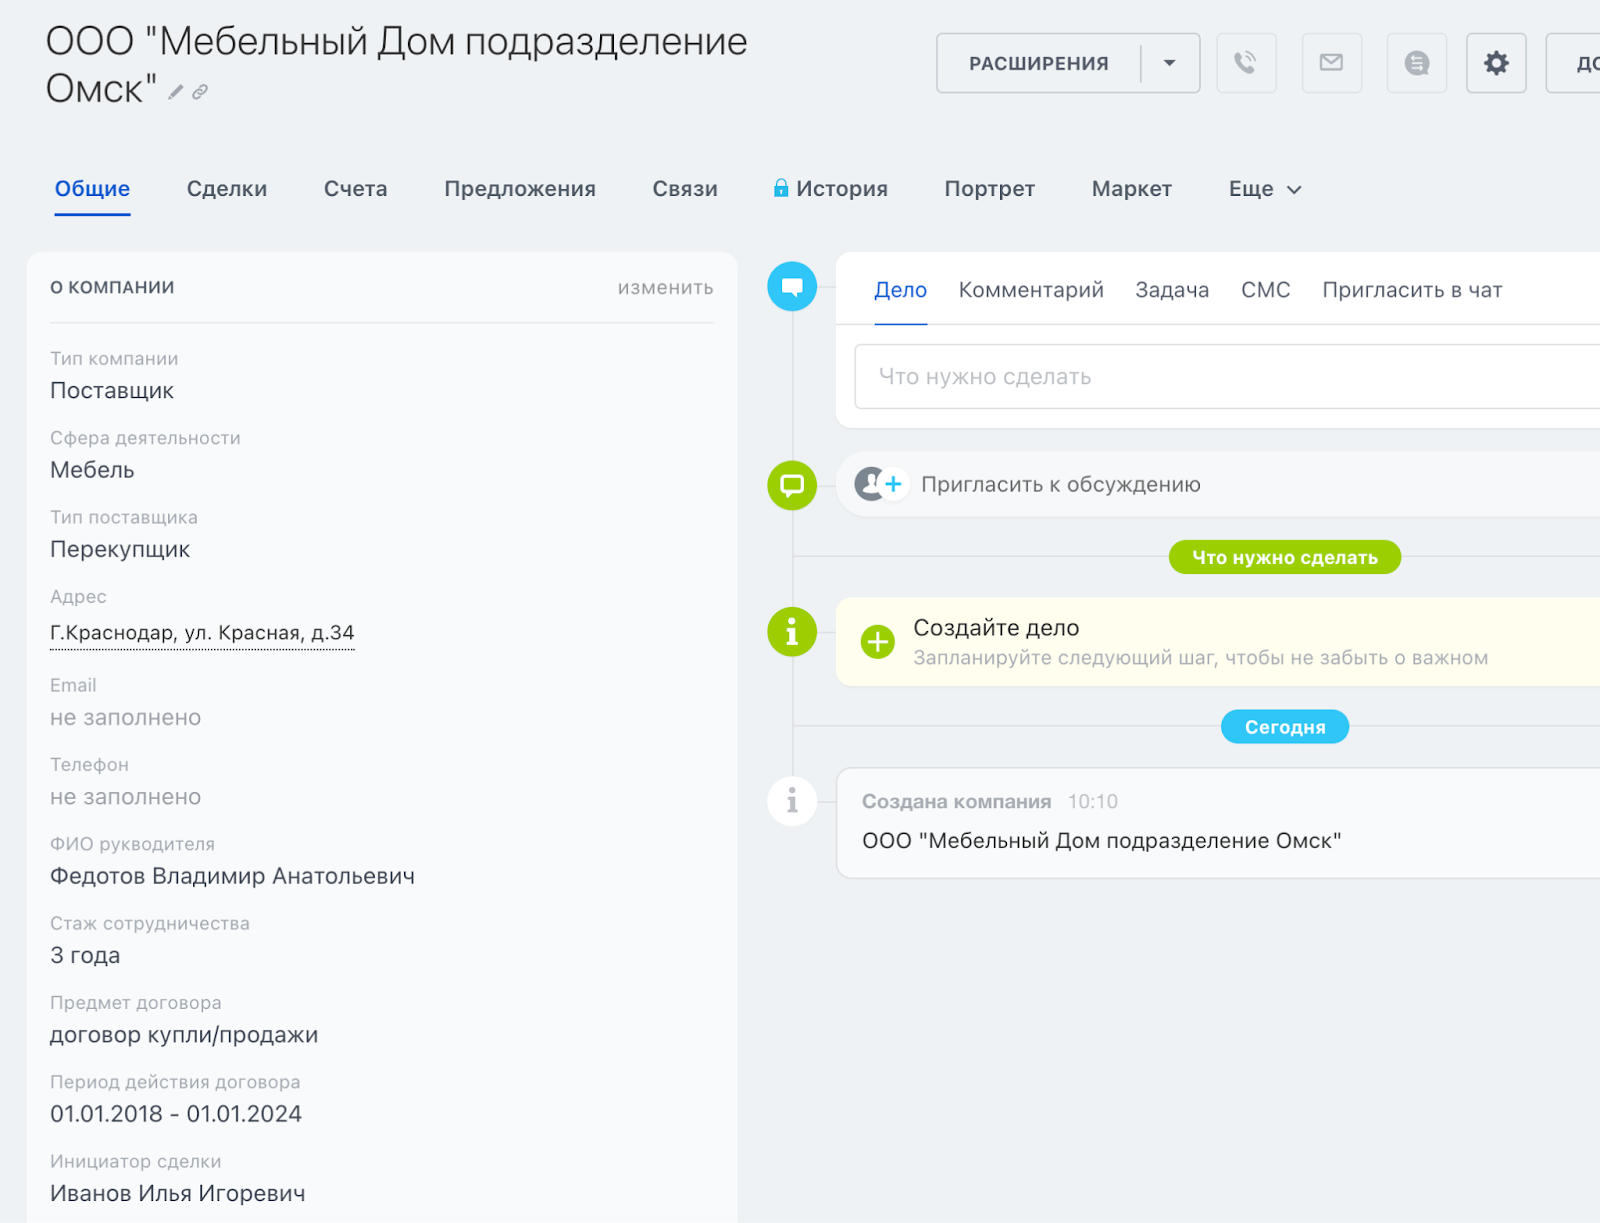The height and width of the screenshot is (1223, 1600).
Task: Click gray info icon near Создана компания
Action: click(x=792, y=801)
